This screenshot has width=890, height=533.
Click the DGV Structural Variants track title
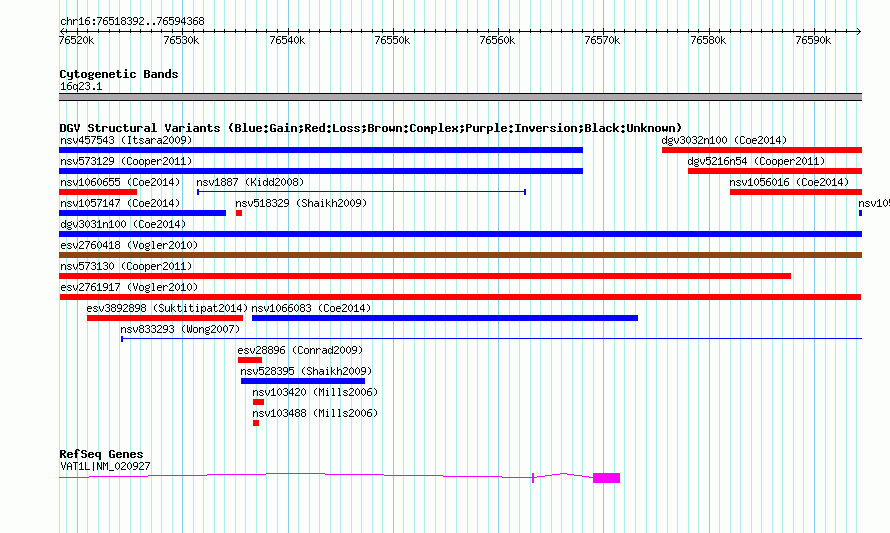coord(370,128)
